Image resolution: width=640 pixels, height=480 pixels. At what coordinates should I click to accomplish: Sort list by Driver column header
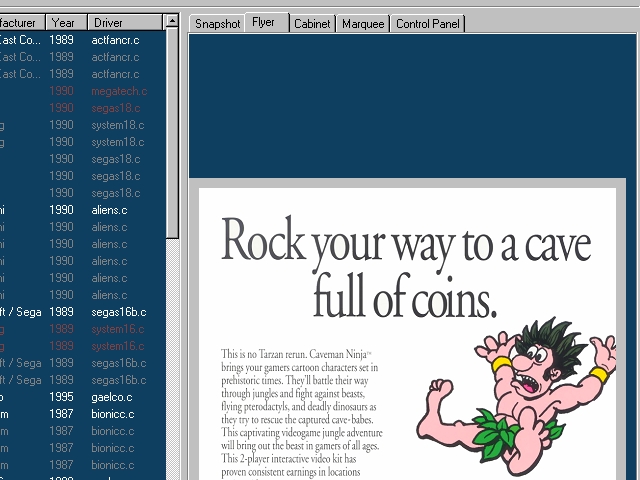pyautogui.click(x=125, y=22)
